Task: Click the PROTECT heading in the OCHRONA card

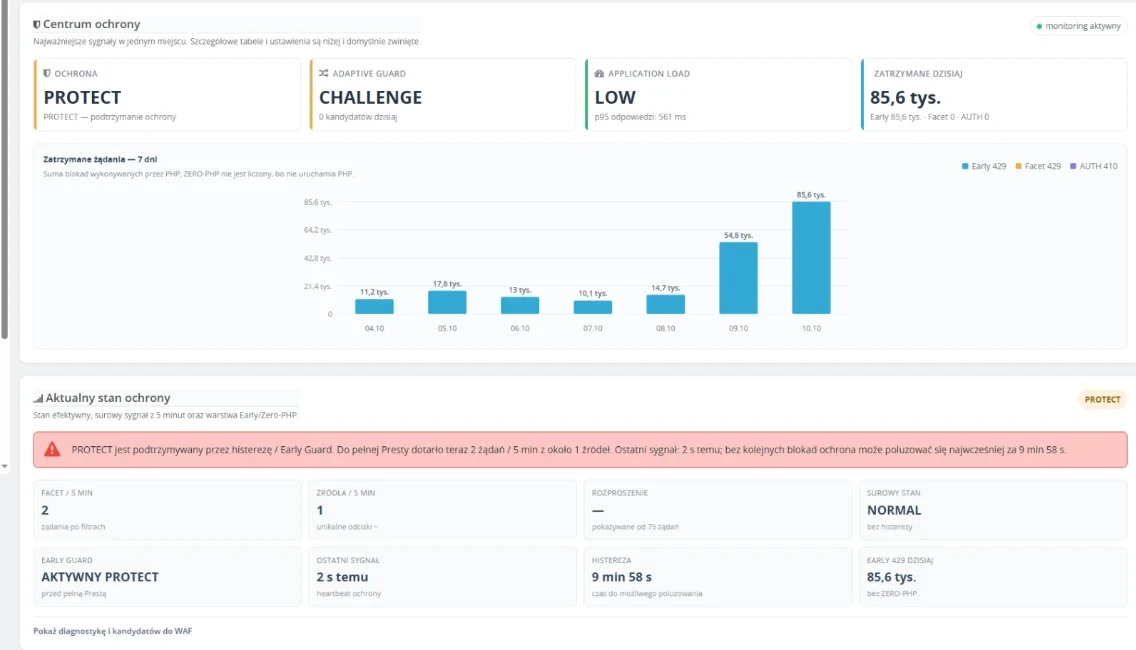Action: point(82,97)
